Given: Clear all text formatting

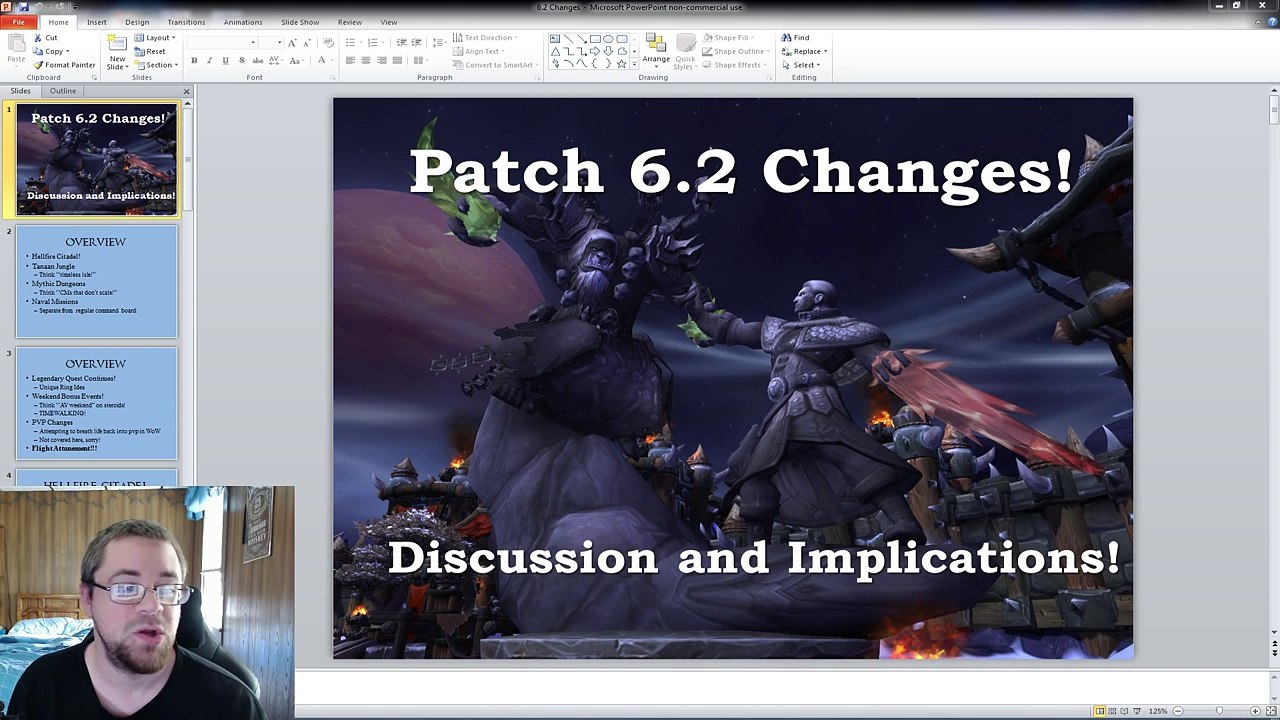Looking at the screenshot, I should click(x=329, y=43).
